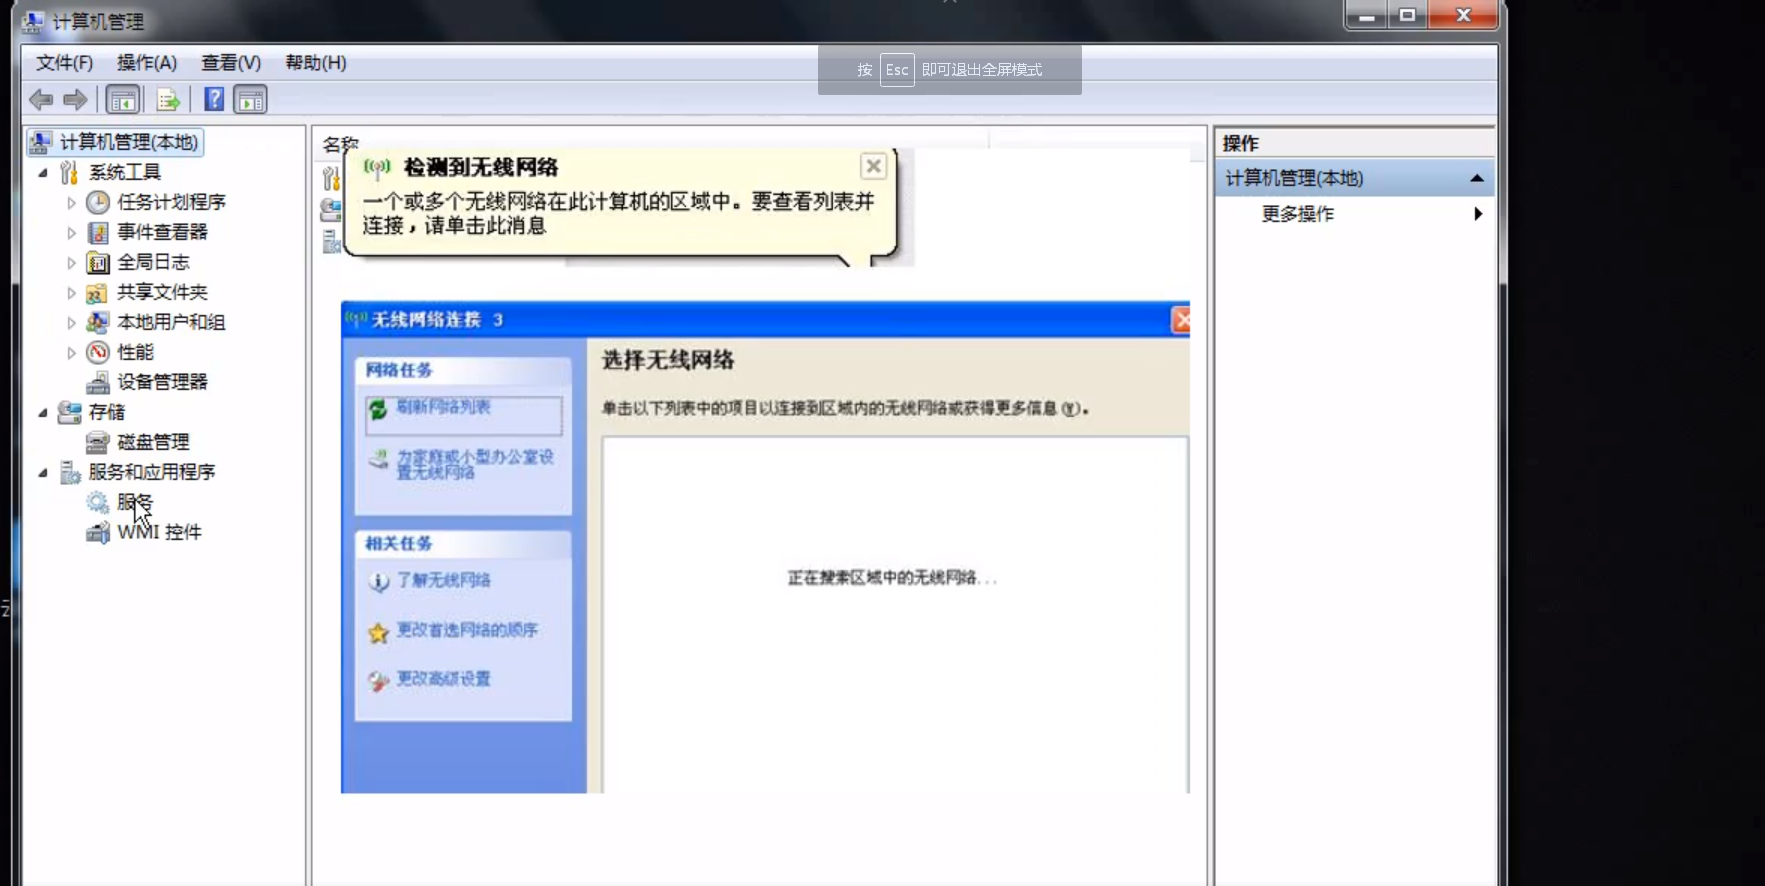Image resolution: width=1765 pixels, height=886 pixels.
Task: Collapse the 存储 tree node
Action: 43,412
